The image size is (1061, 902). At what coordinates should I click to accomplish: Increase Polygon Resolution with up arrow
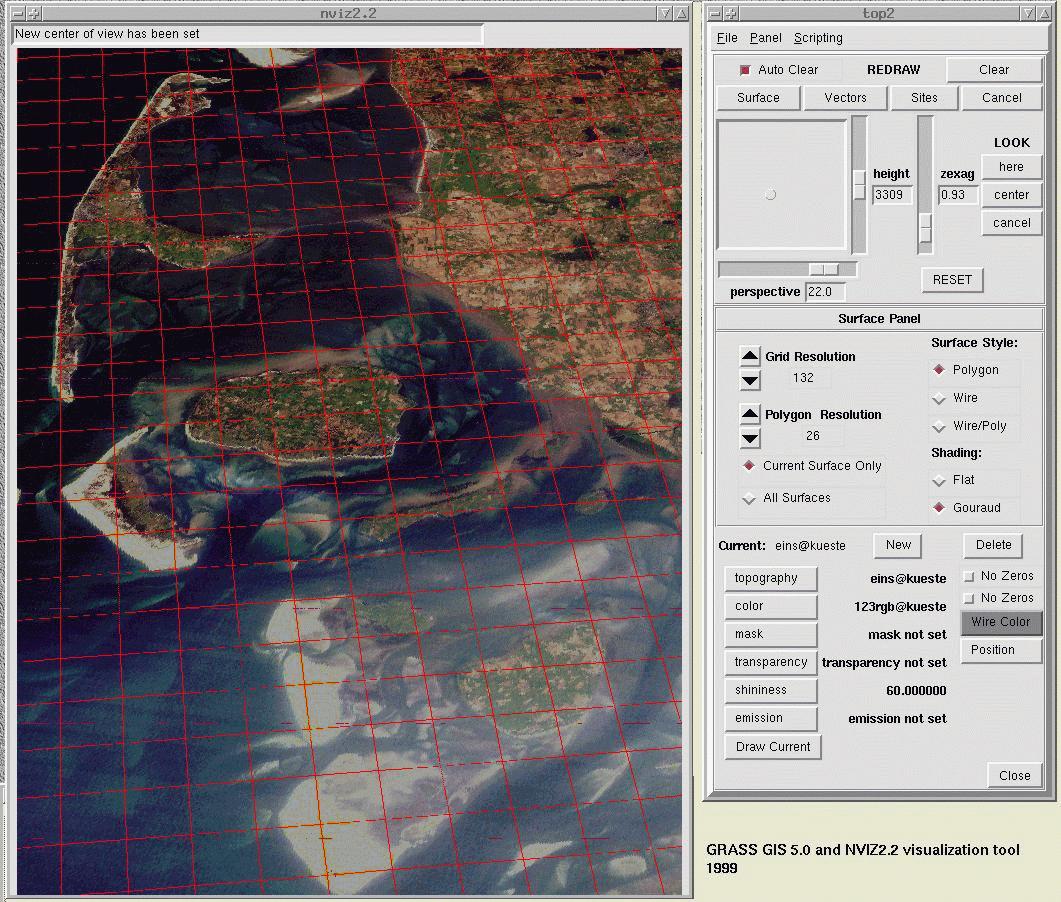coord(750,414)
